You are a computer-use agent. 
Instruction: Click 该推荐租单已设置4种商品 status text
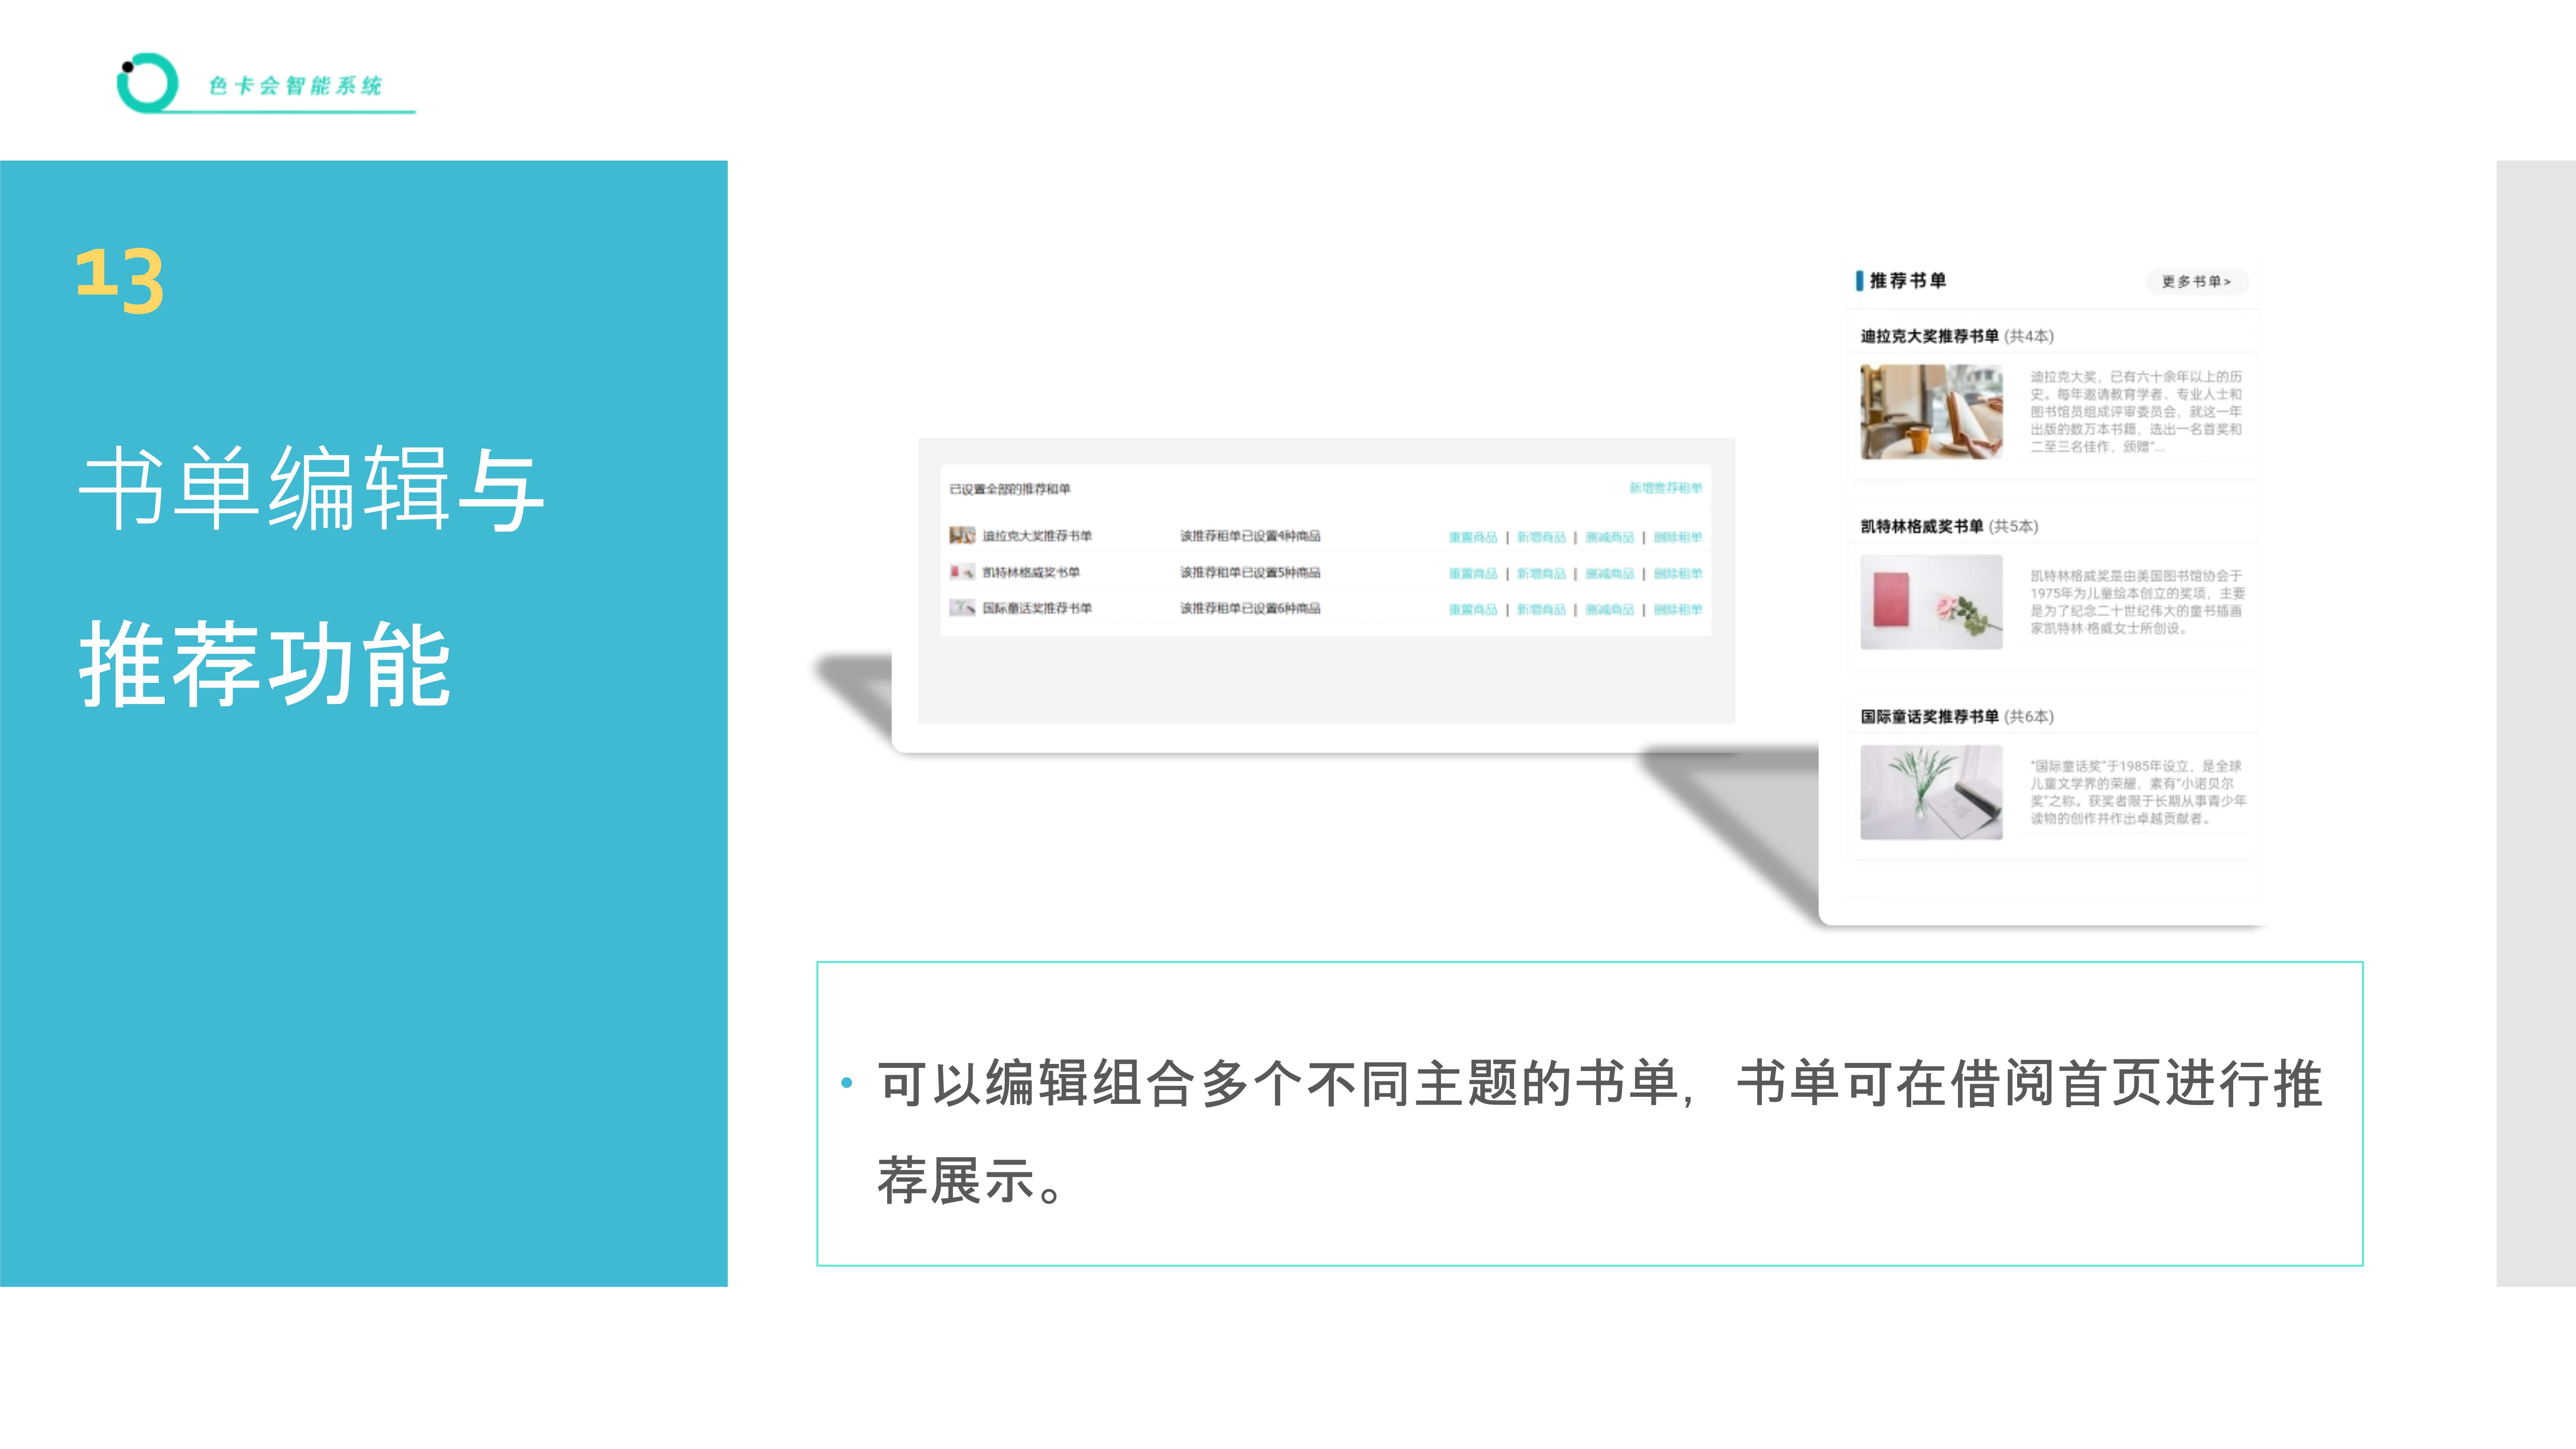click(1250, 536)
